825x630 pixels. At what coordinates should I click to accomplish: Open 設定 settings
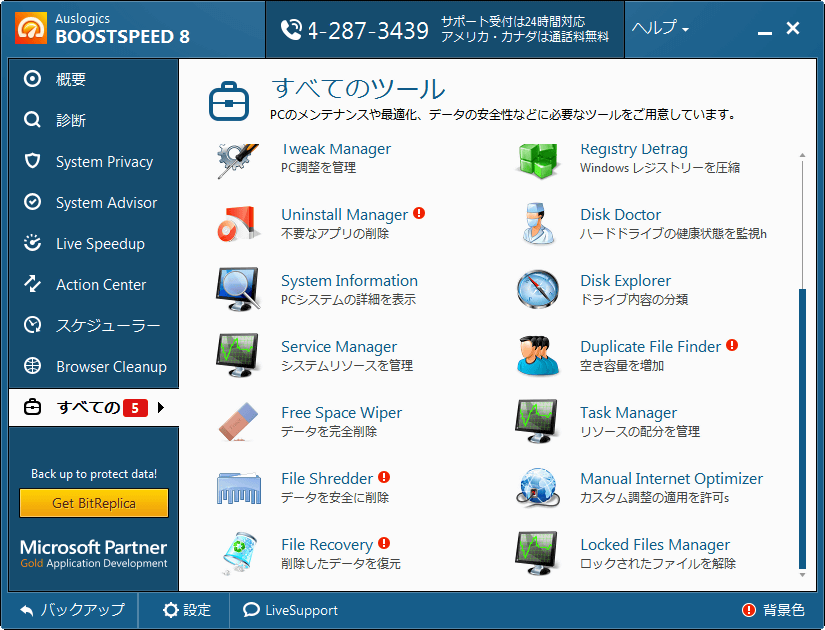[187, 610]
